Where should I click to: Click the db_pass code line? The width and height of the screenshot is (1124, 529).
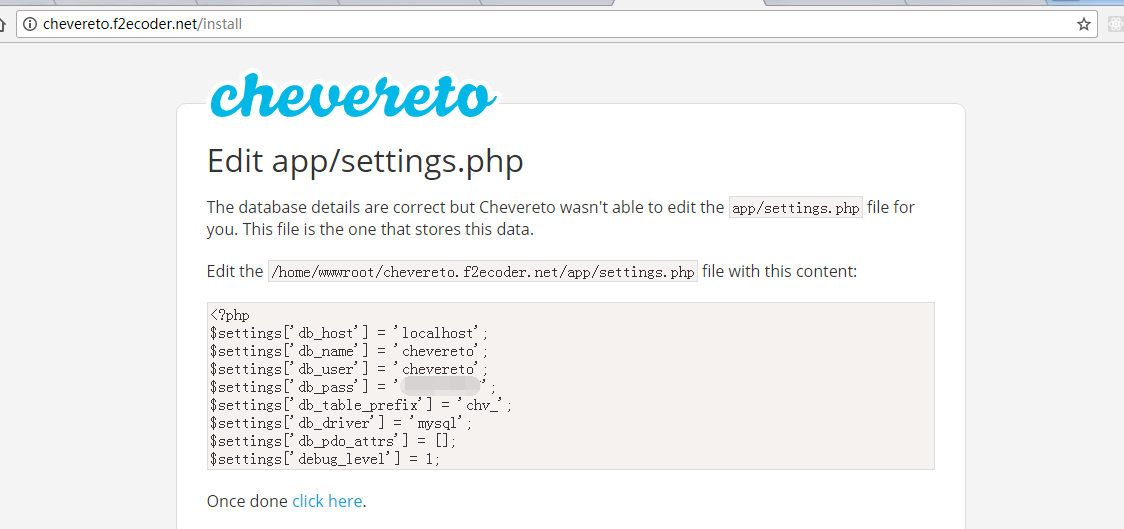pyautogui.click(x=353, y=387)
